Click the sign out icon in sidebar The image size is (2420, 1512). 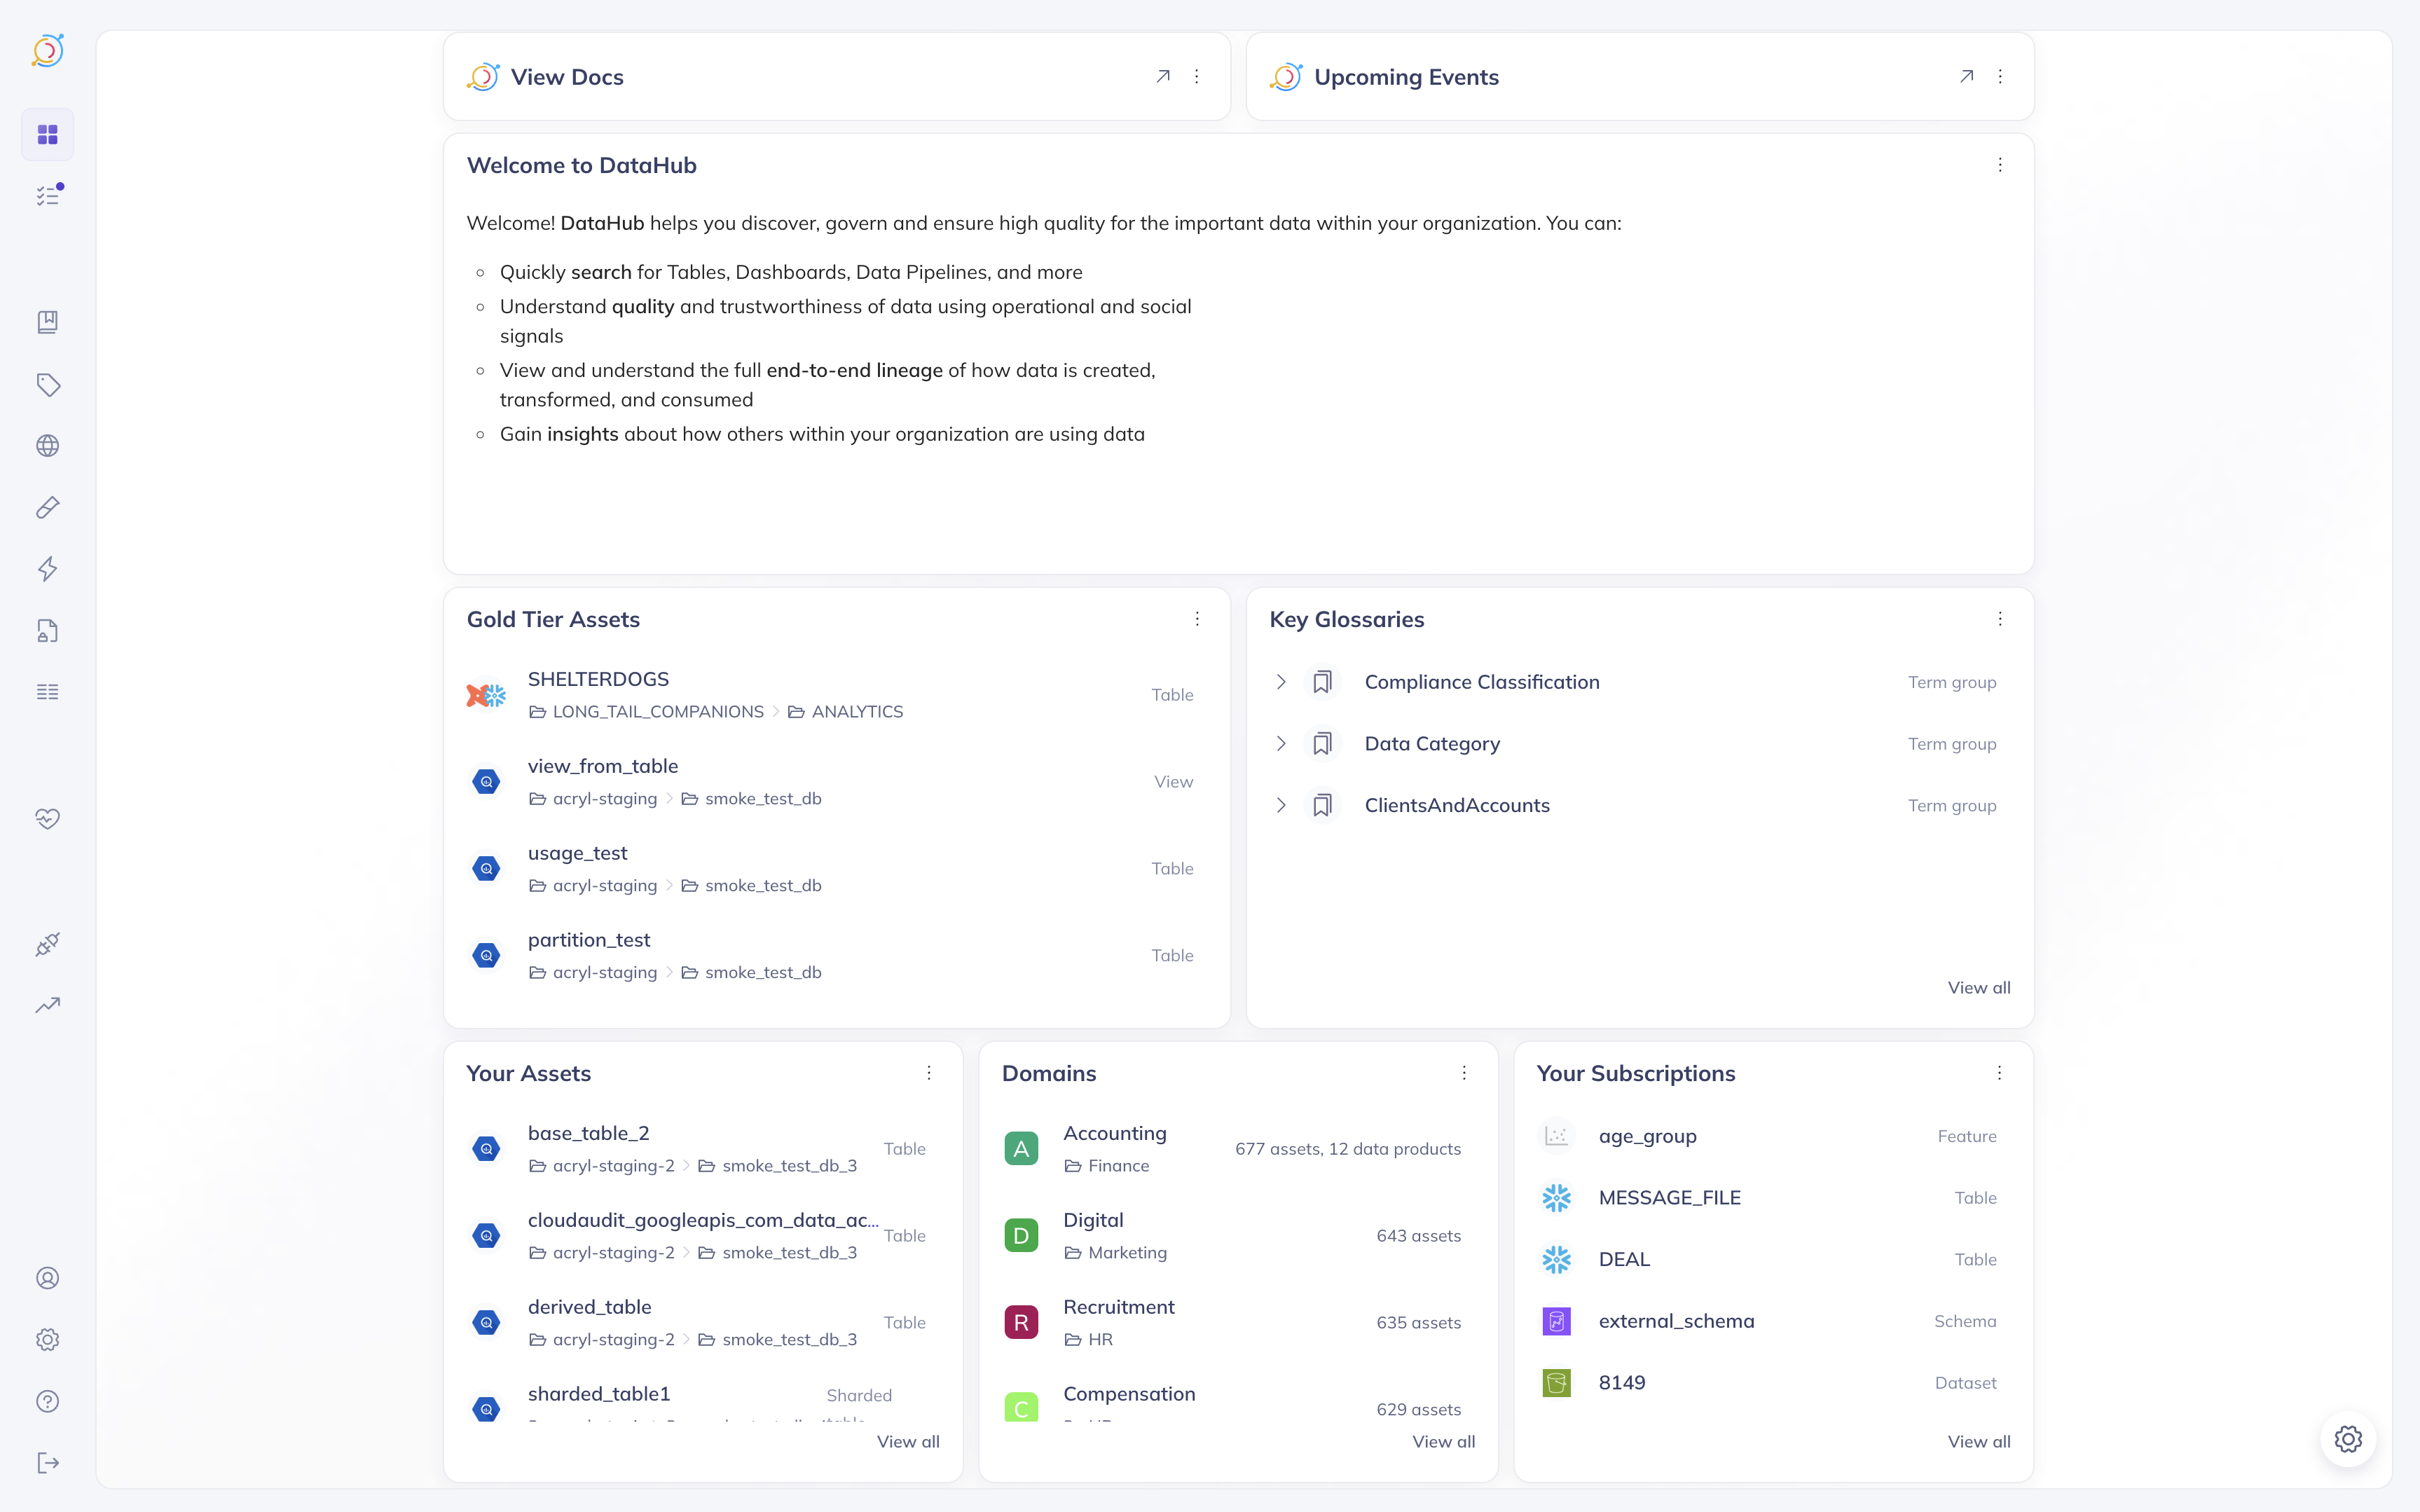coord(47,1463)
